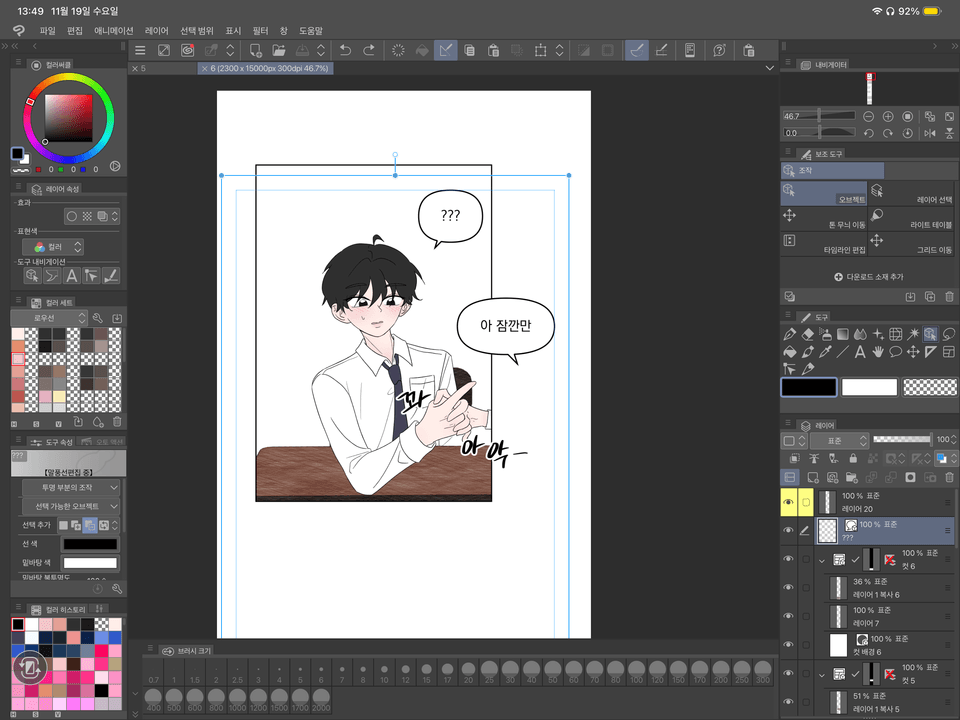Screen dimensions: 960x720
Task: Click the Open file folder icon
Action: (x=279, y=50)
